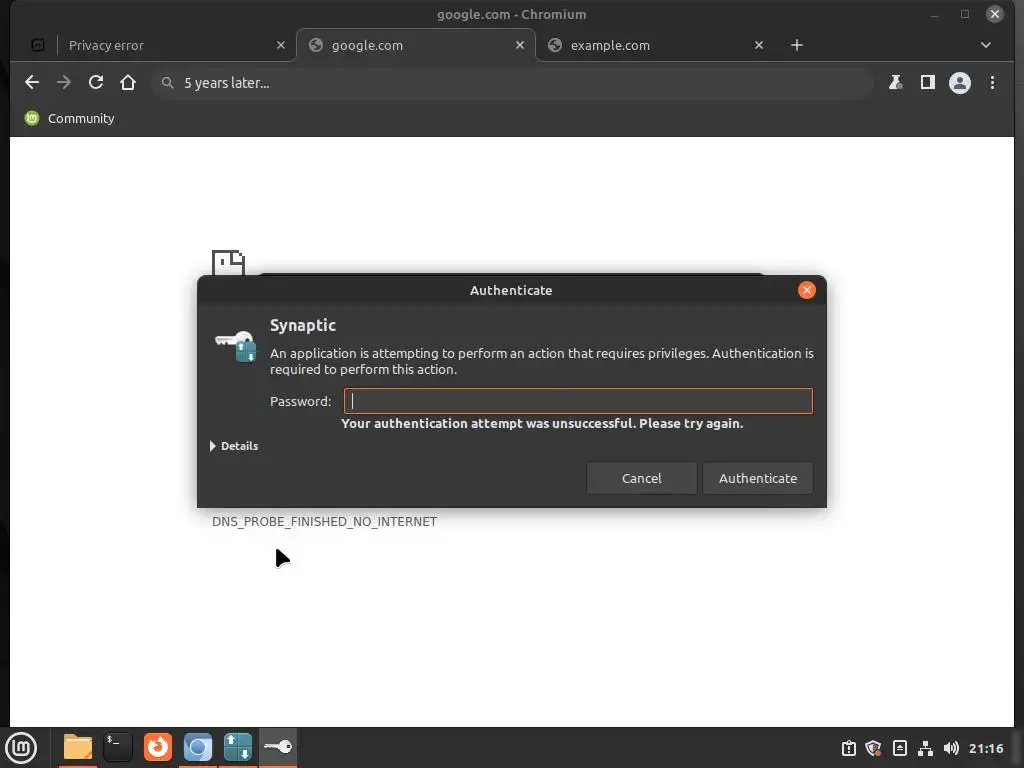This screenshot has height=768, width=1024.
Task: Click the Chromium experiments flask icon
Action: pos(895,82)
